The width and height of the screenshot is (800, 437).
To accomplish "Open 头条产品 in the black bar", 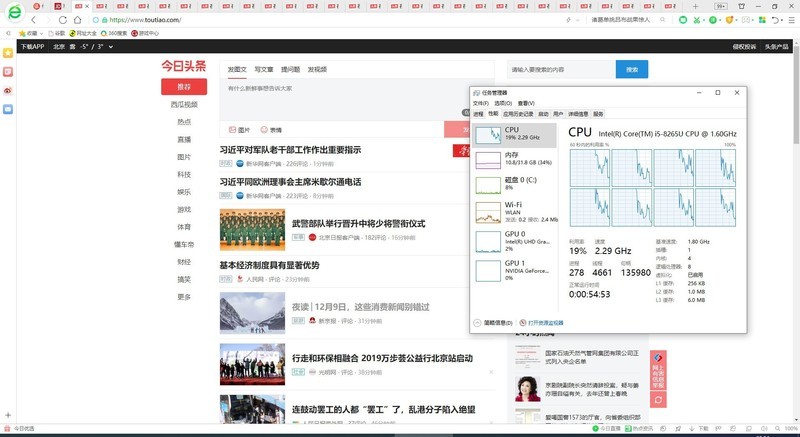I will pyautogui.click(x=776, y=46).
